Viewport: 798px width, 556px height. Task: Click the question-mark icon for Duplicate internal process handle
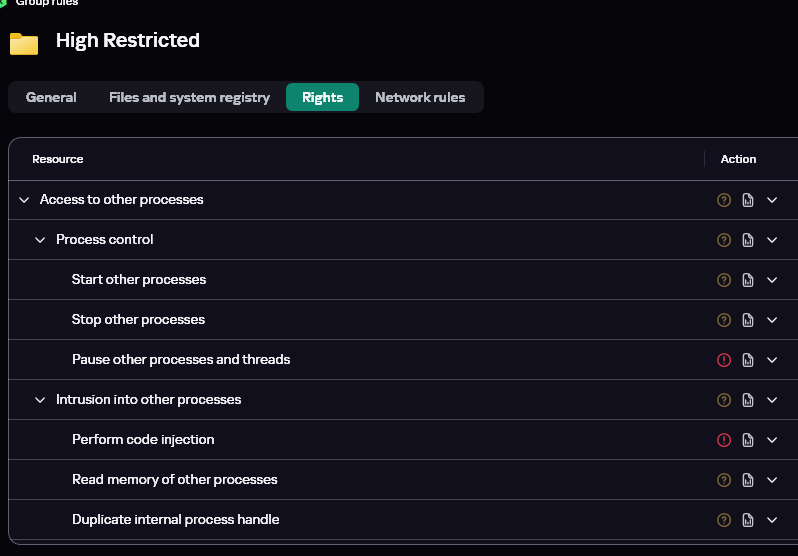click(724, 520)
